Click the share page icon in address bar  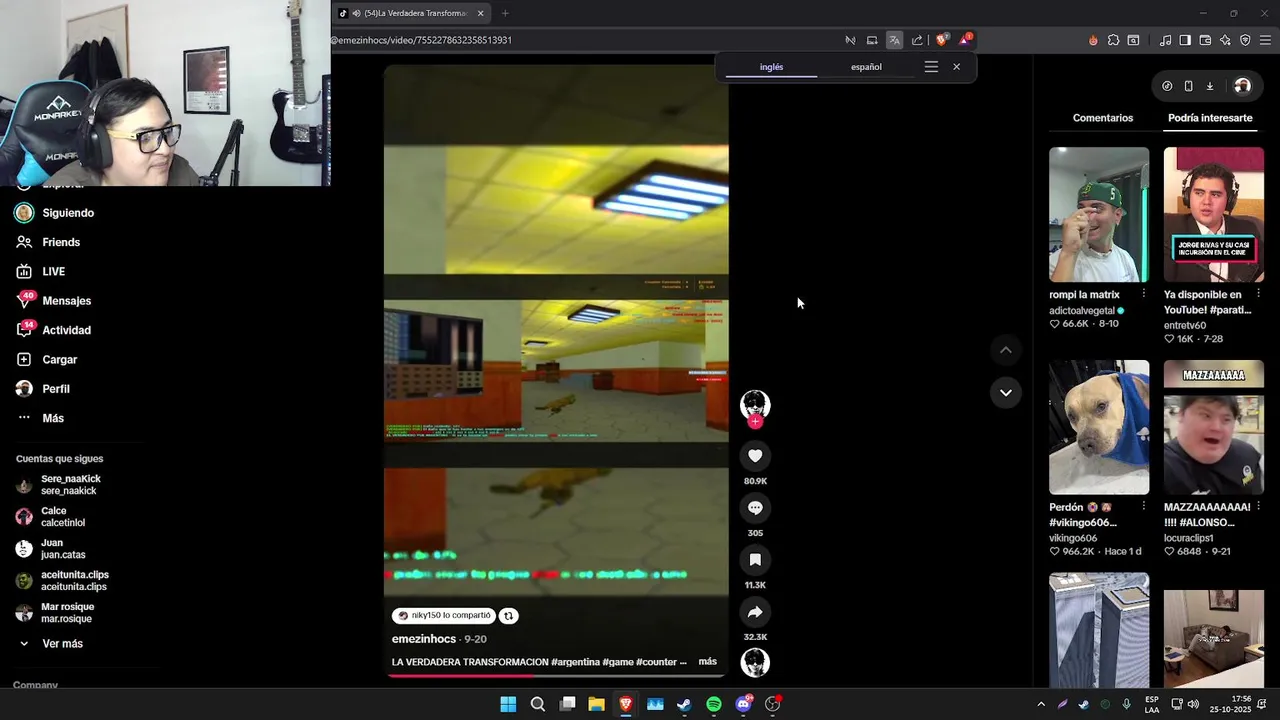pos(917,40)
